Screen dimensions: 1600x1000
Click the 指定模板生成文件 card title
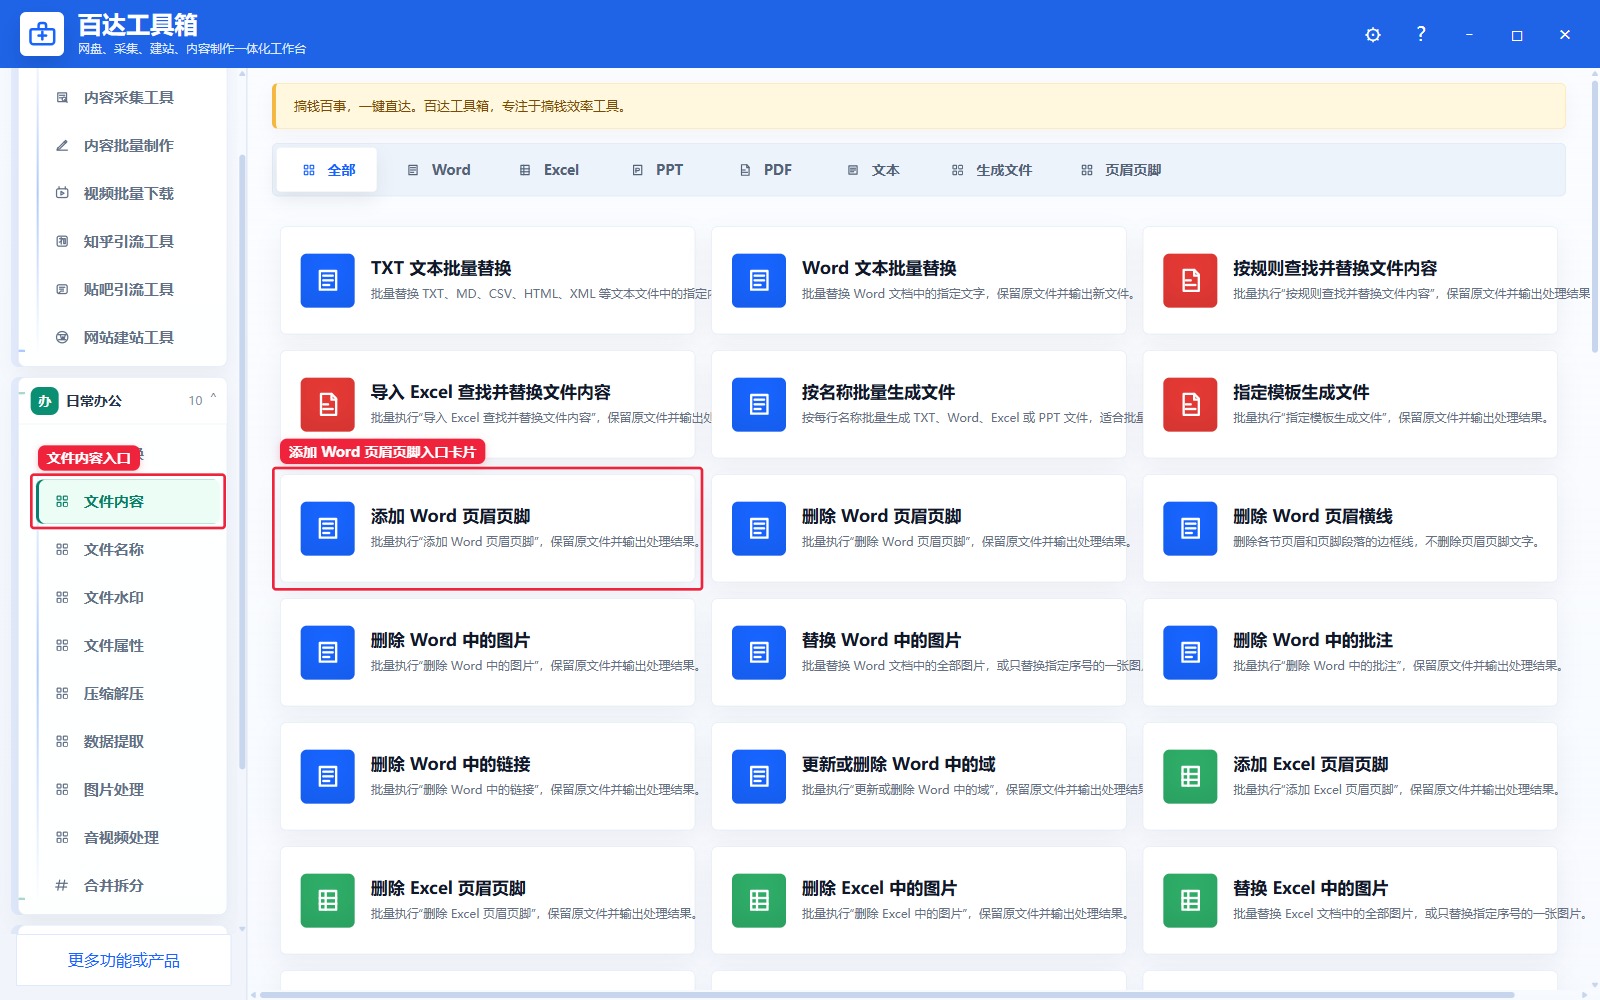(1301, 392)
